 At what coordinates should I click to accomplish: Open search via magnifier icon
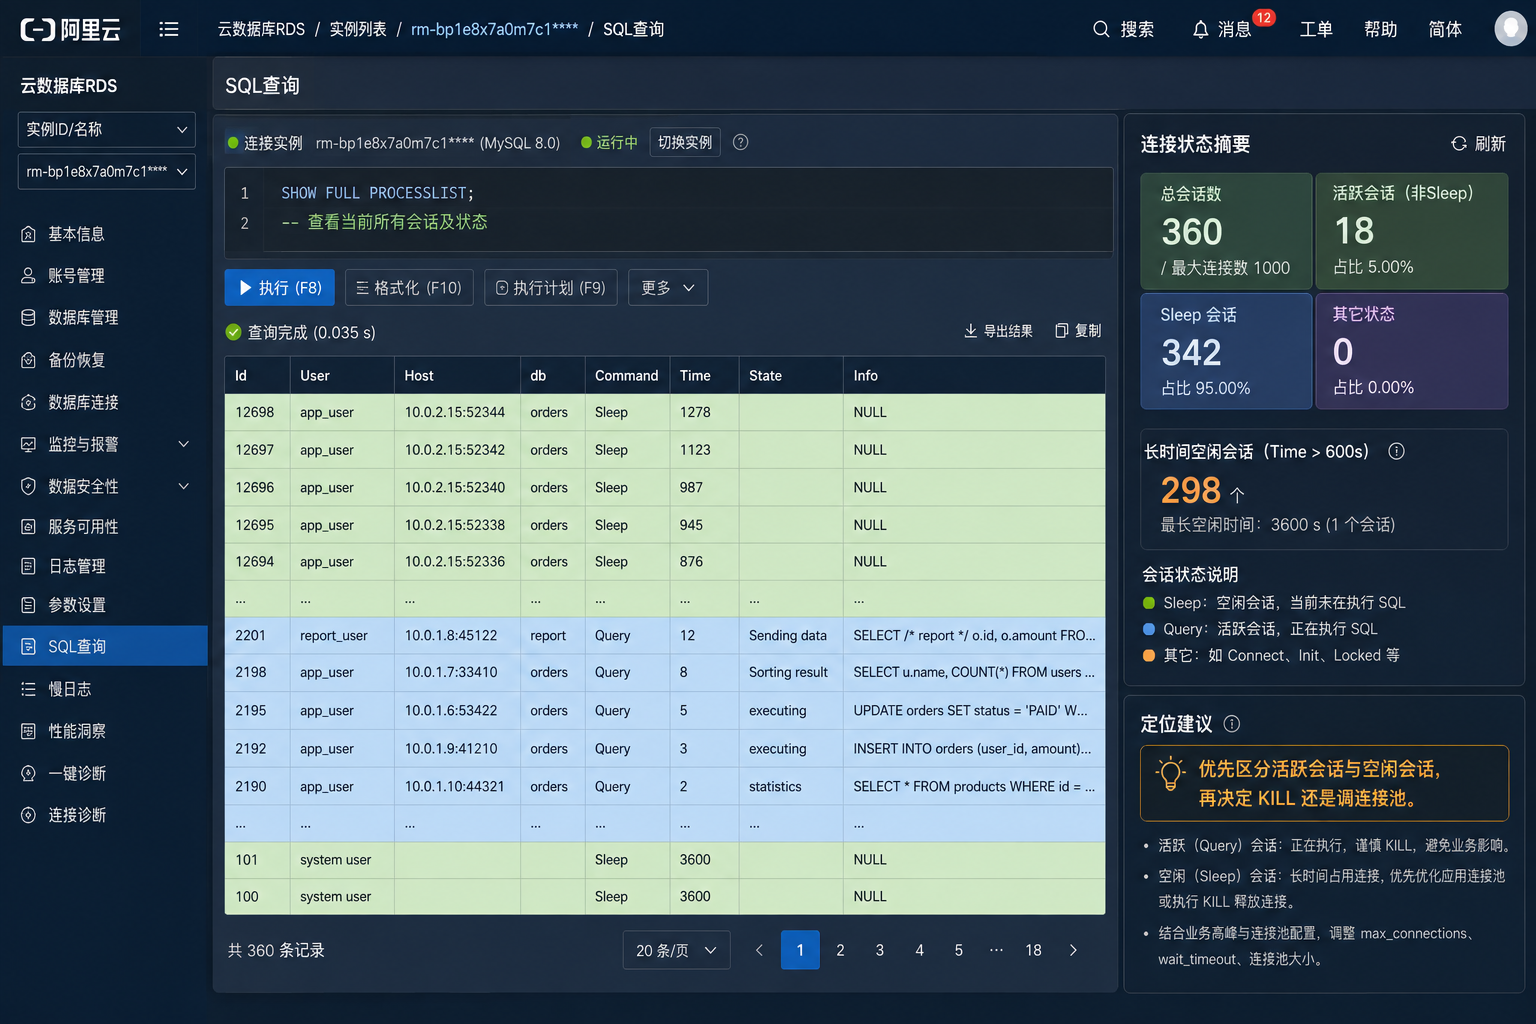(x=1101, y=29)
